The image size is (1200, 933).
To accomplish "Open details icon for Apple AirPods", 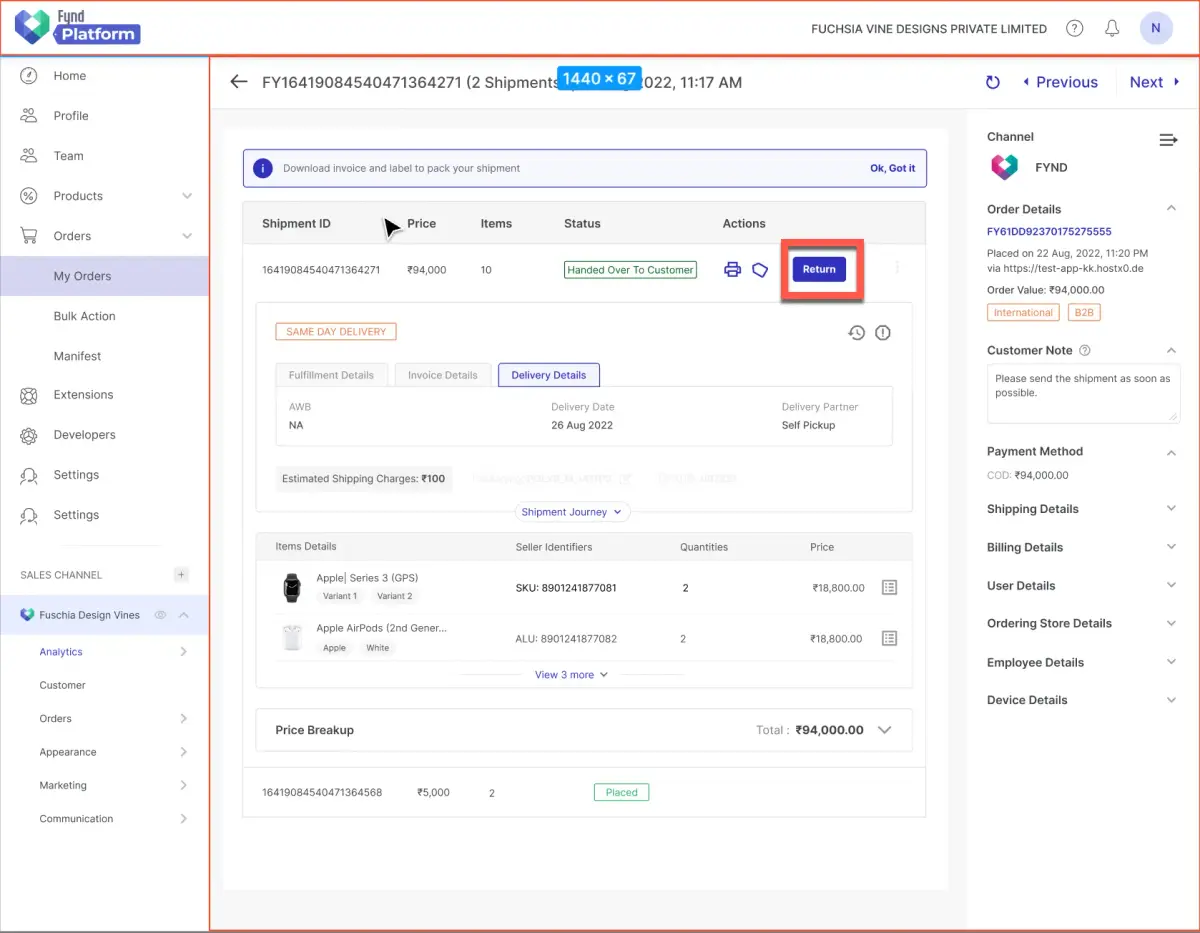I will 889,638.
